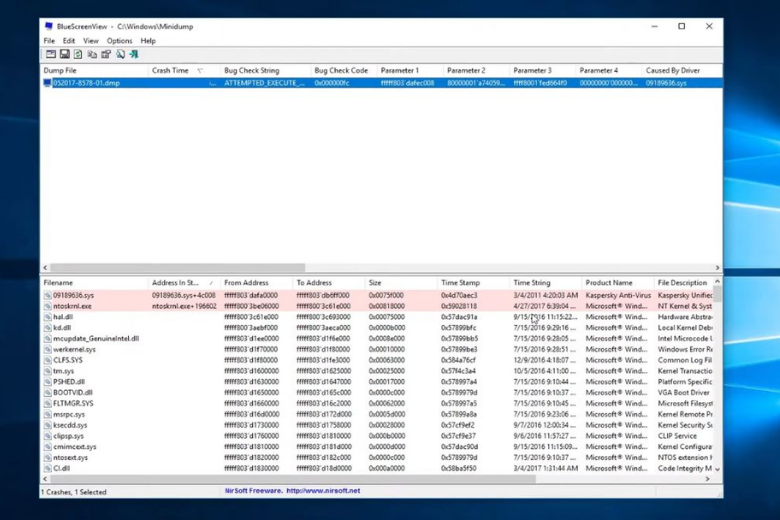Open the View menu
This screenshot has width=780, height=520.
click(91, 41)
